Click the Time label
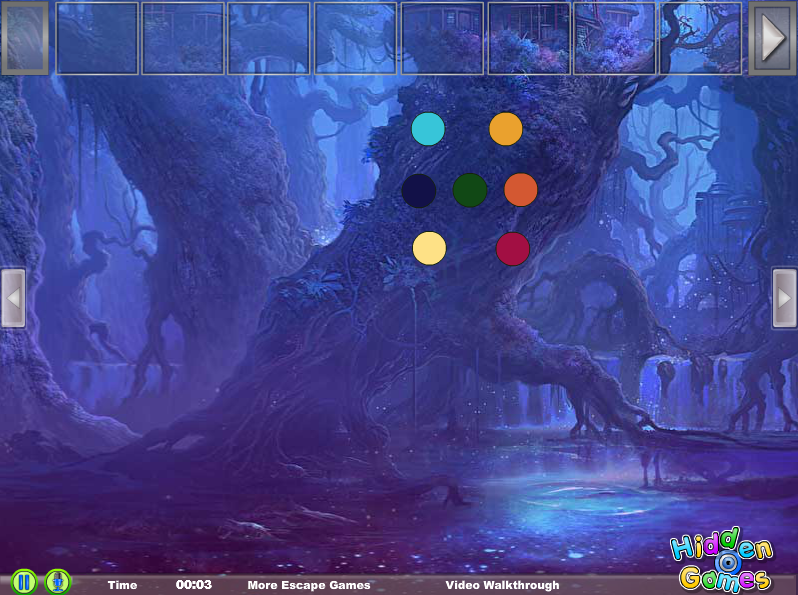The width and height of the screenshot is (798, 595). coord(122,585)
